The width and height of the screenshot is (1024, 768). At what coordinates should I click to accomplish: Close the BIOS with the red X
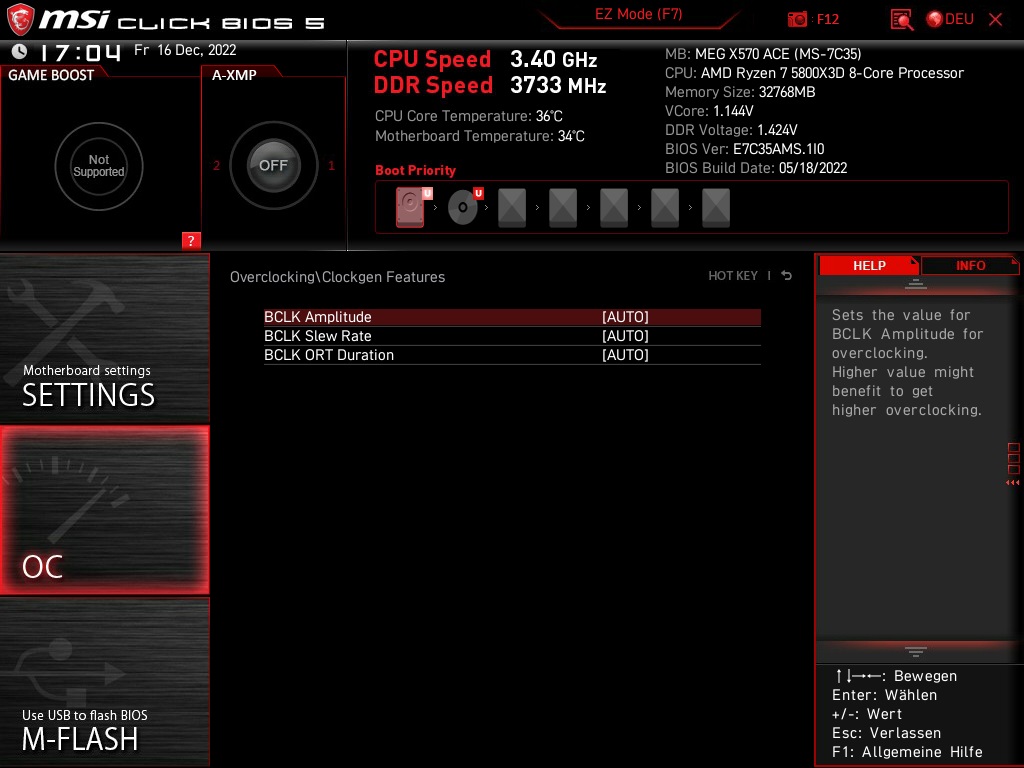tap(995, 20)
